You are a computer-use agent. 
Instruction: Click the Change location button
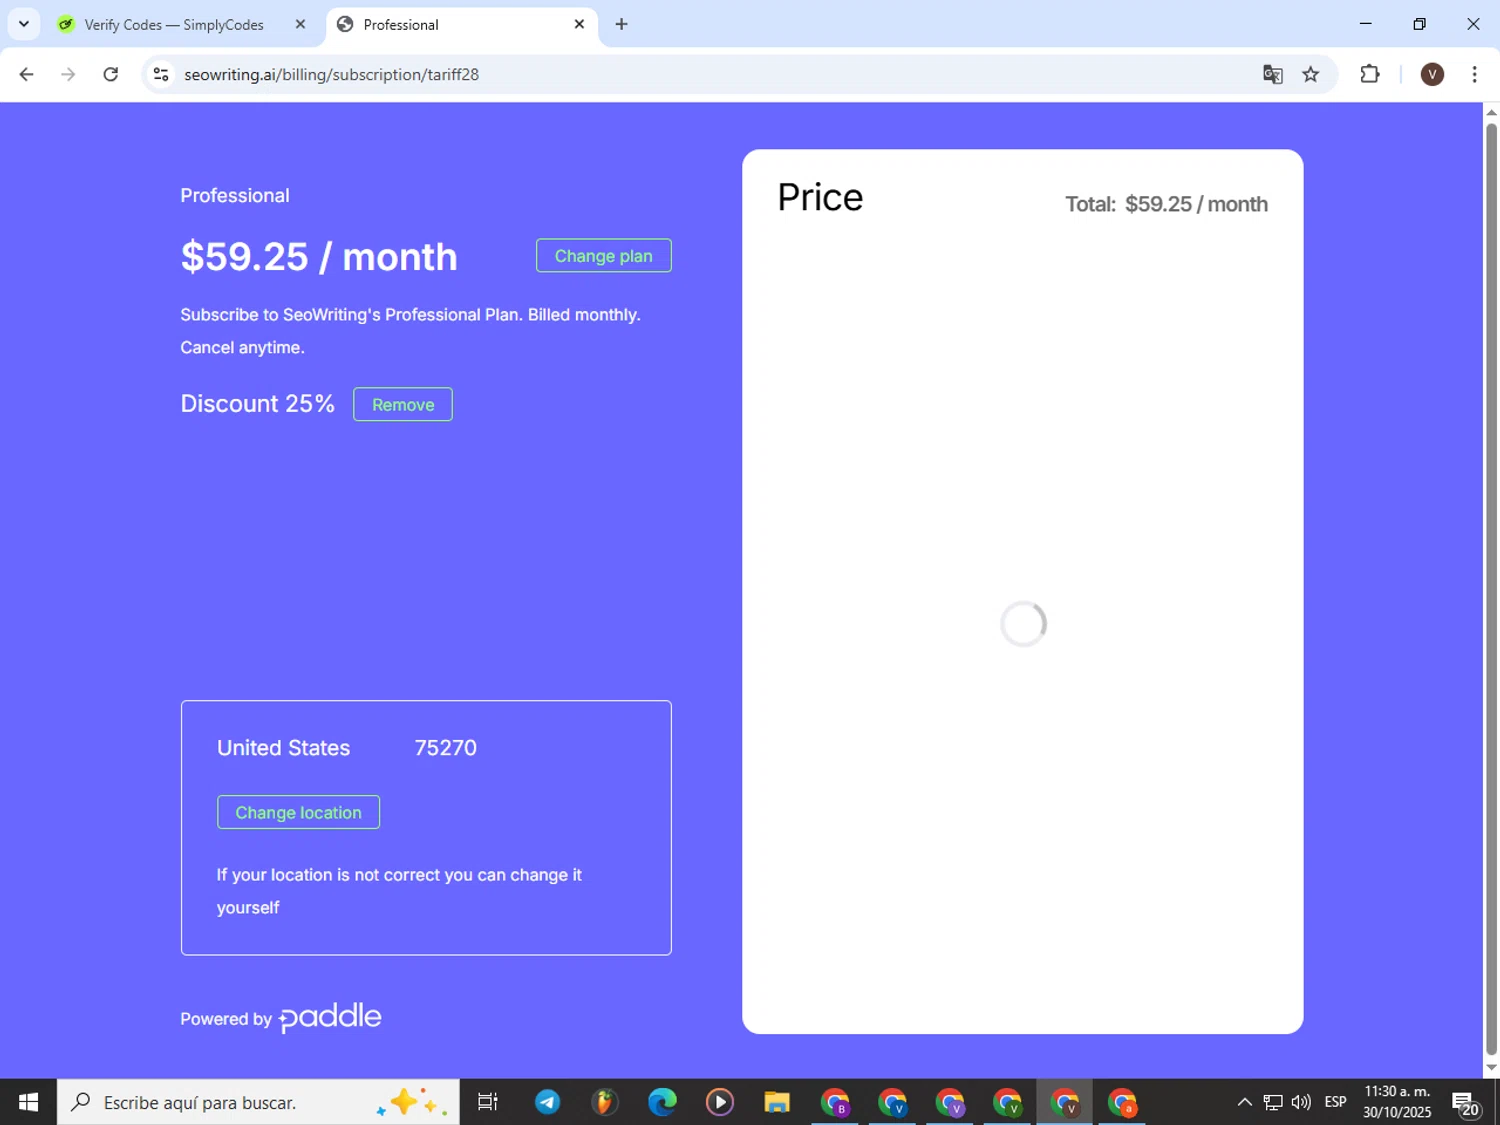298,813
